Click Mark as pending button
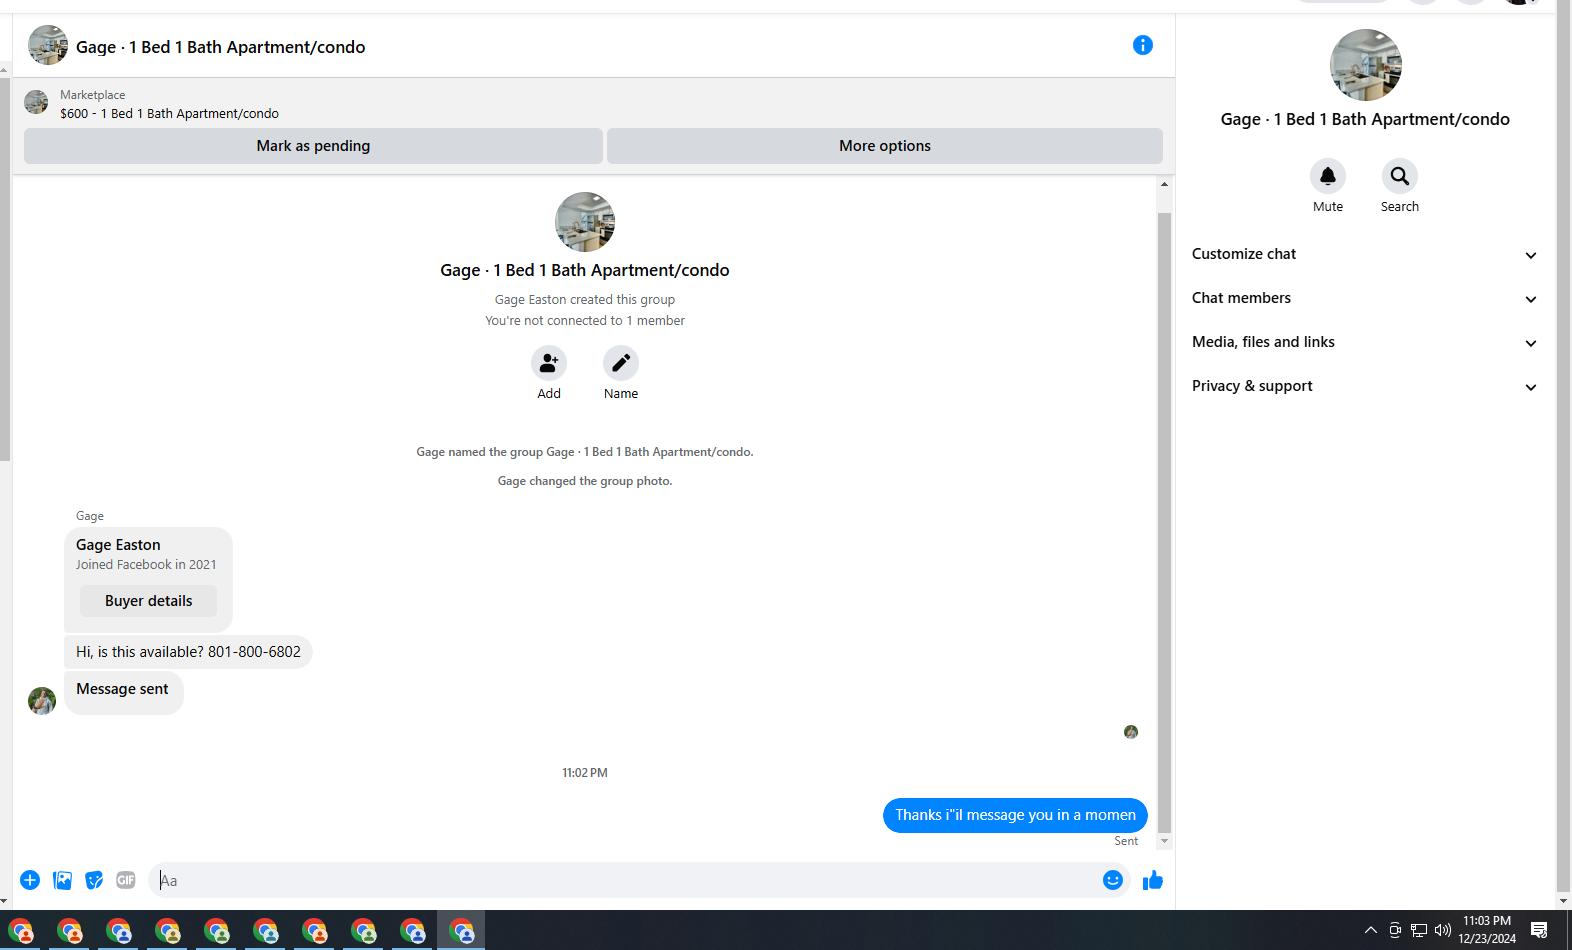Screen dimensions: 1572x950 (313, 146)
